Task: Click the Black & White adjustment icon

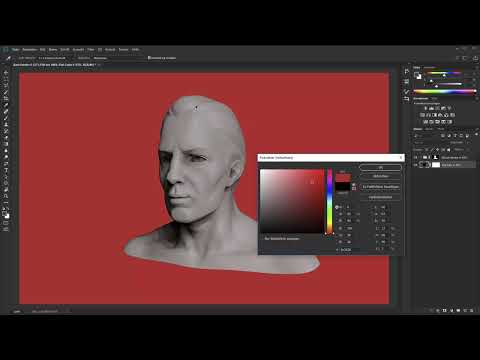Action: tap(434, 115)
